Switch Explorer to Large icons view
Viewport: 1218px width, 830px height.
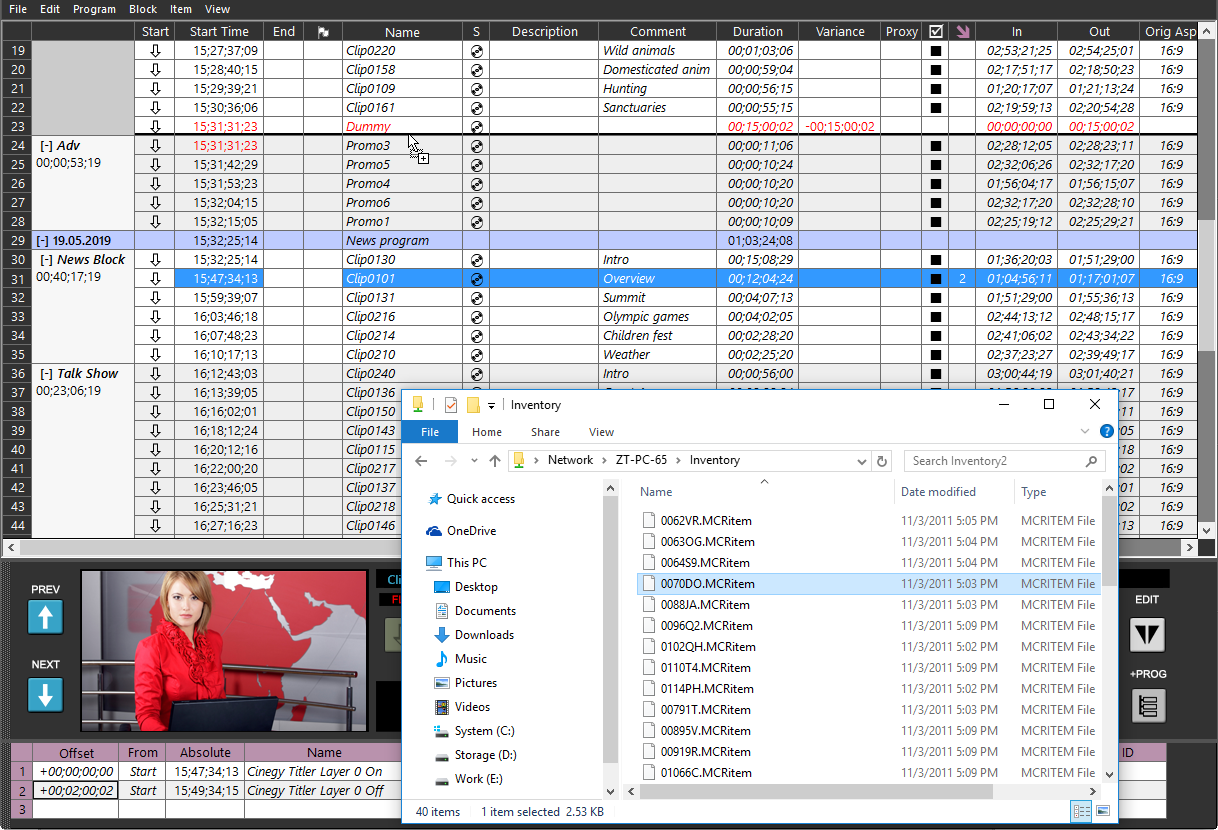(x=1103, y=811)
